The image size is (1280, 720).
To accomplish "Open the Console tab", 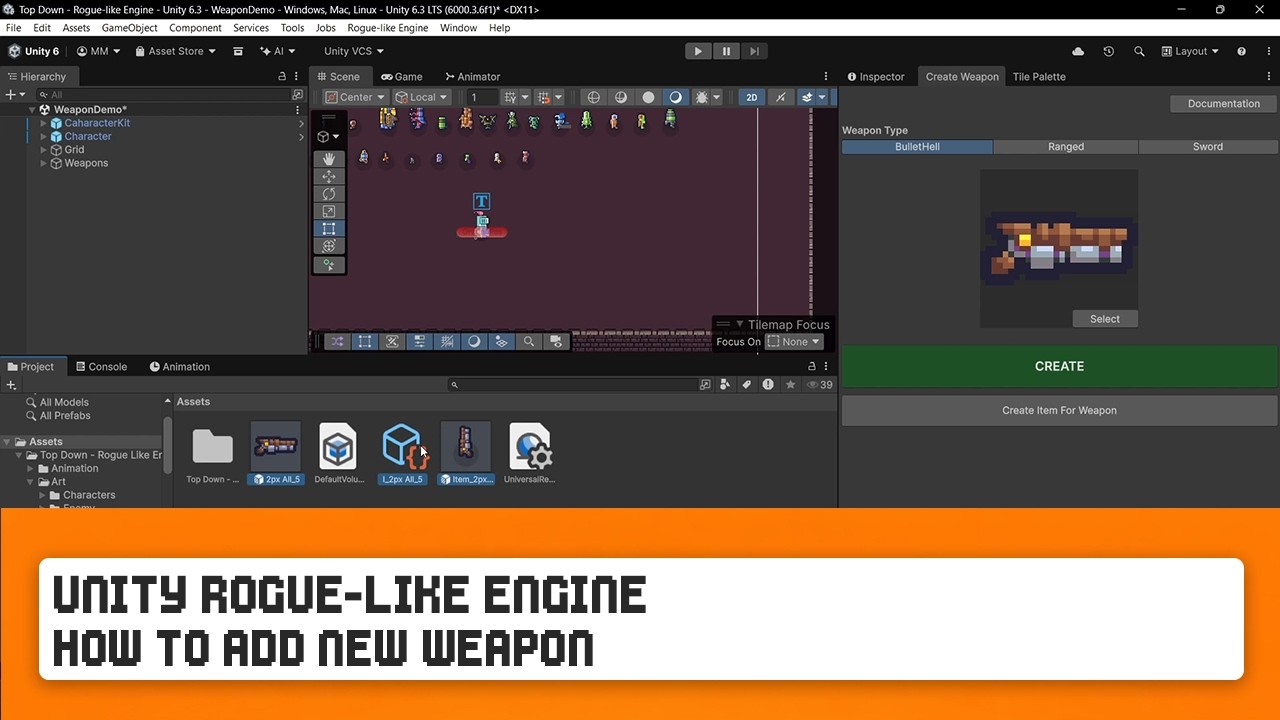I will [x=101, y=367].
